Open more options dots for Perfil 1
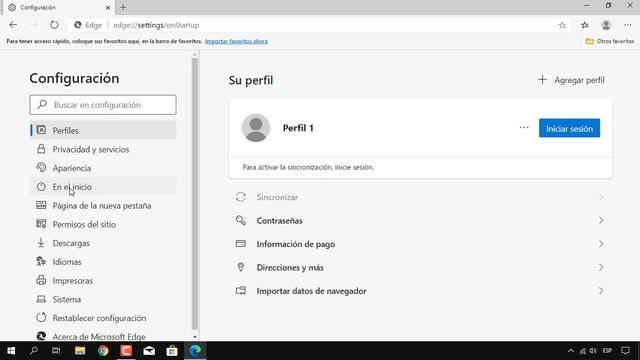 [x=524, y=128]
